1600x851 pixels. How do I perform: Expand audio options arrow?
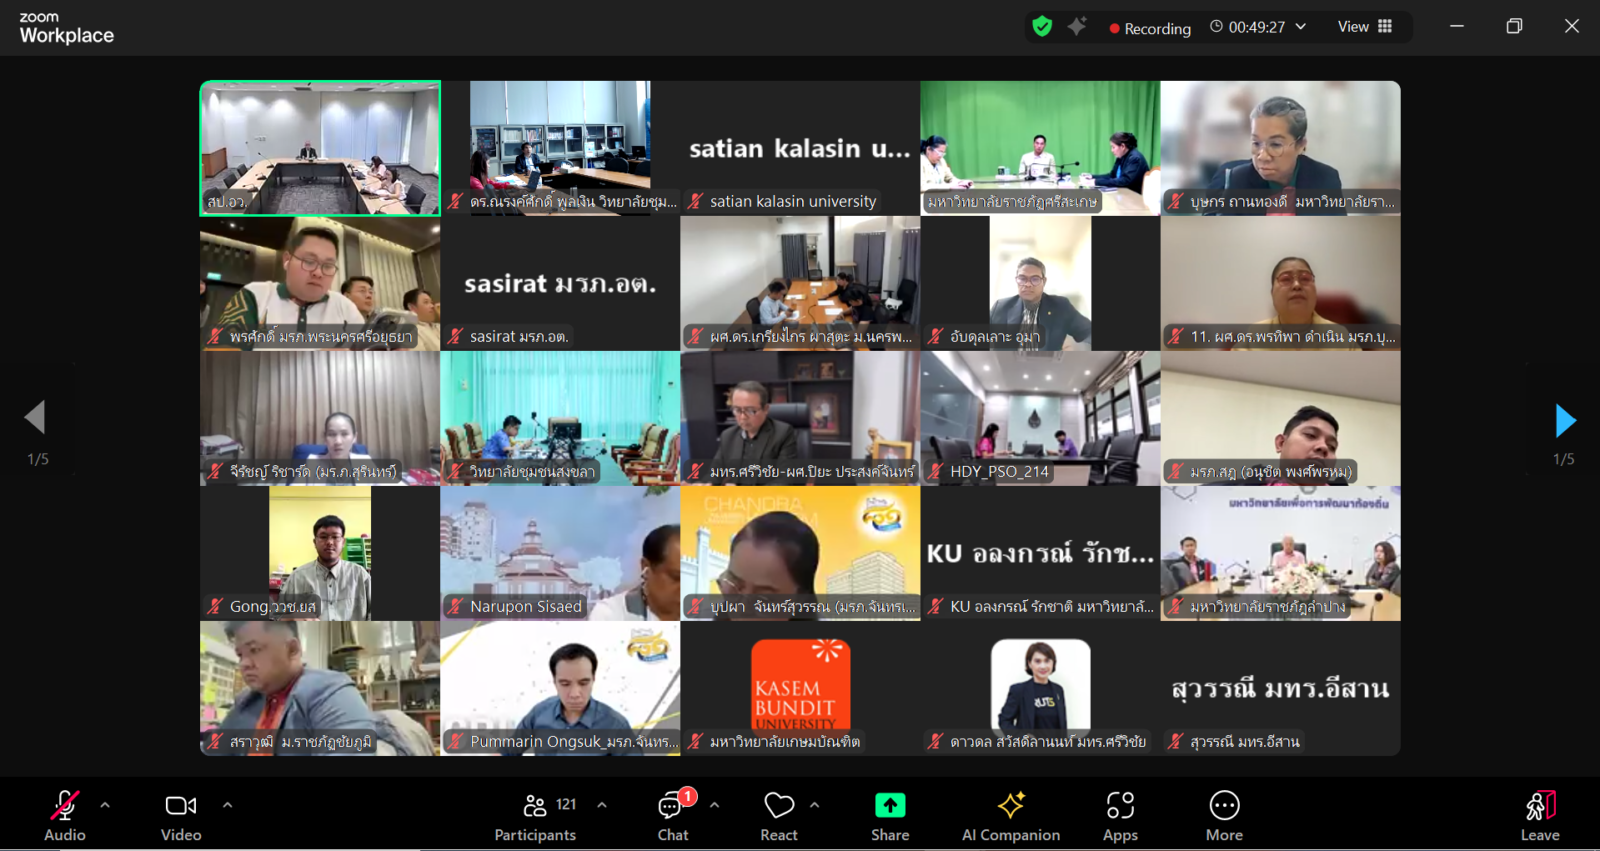pyautogui.click(x=105, y=805)
